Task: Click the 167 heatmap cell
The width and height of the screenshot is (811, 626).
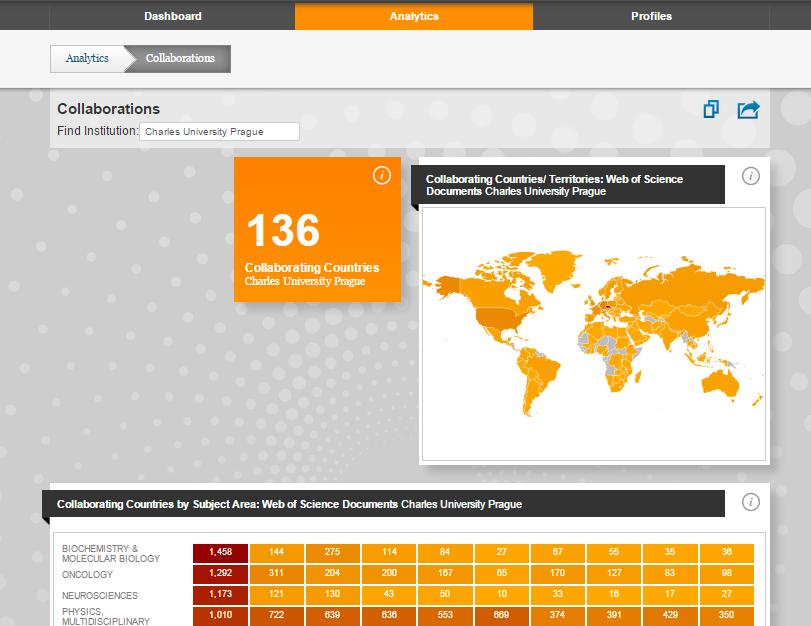Action: [x=445, y=573]
